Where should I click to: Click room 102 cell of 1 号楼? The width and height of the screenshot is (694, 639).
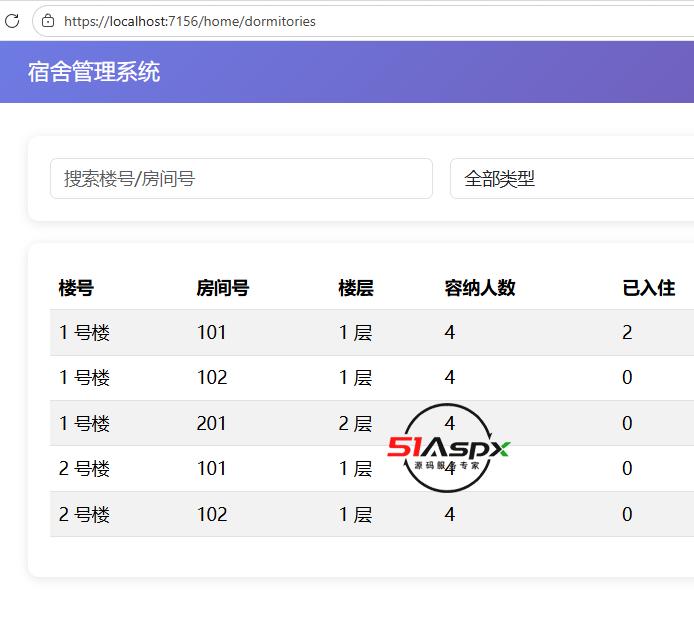(212, 377)
